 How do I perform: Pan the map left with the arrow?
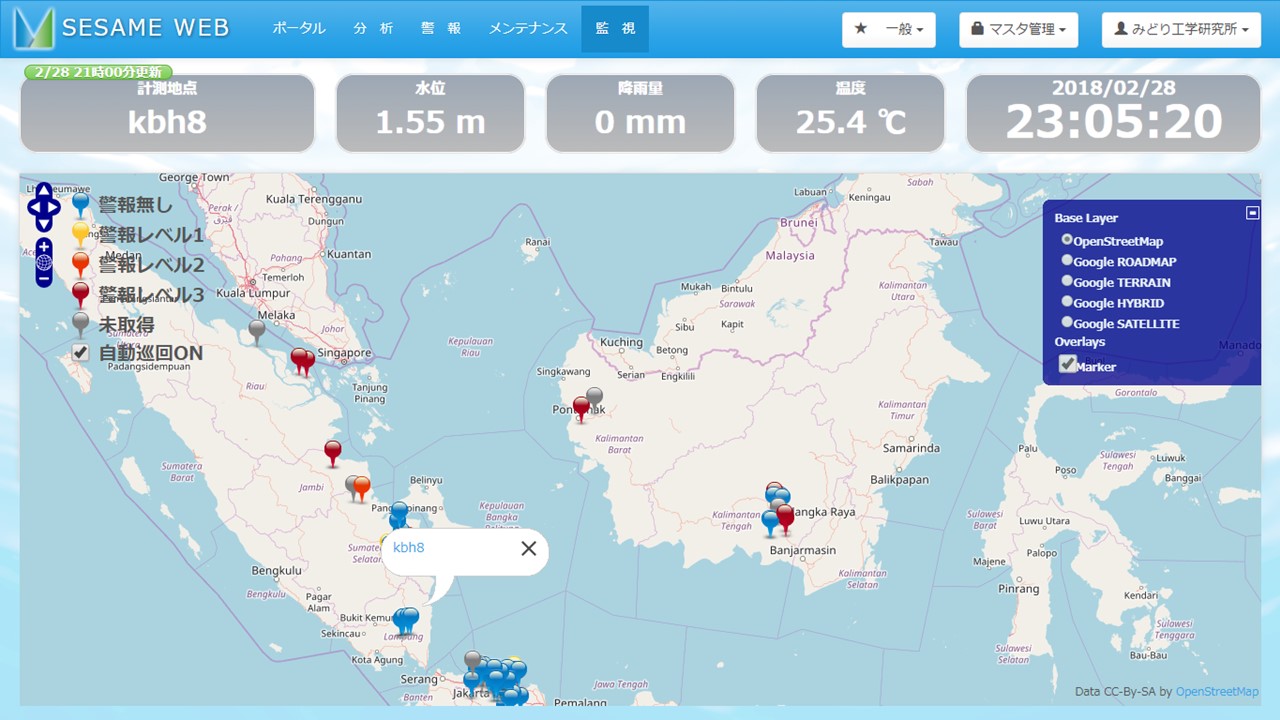click(x=34, y=208)
